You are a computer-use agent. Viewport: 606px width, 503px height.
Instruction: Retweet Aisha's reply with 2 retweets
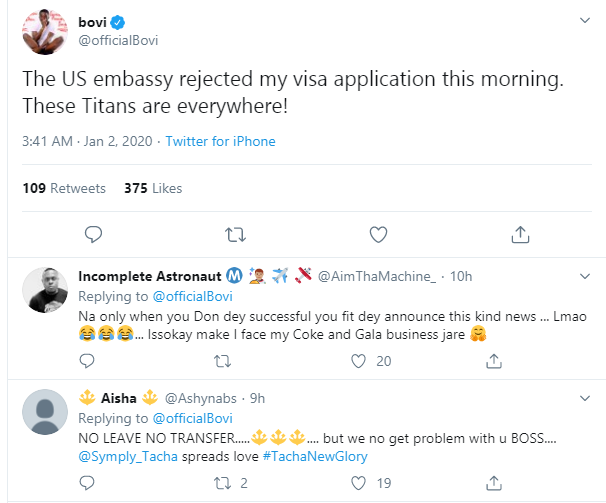(x=223, y=483)
